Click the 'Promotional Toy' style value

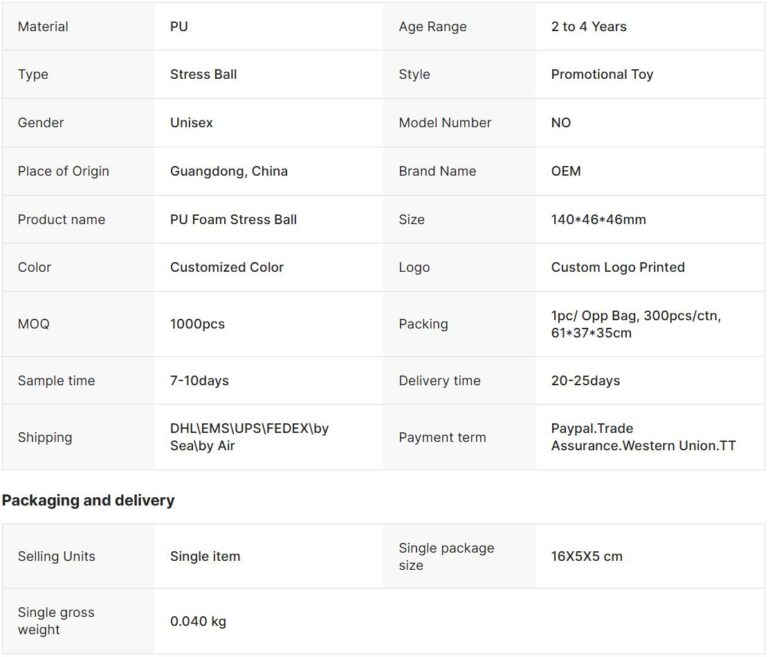tap(602, 74)
